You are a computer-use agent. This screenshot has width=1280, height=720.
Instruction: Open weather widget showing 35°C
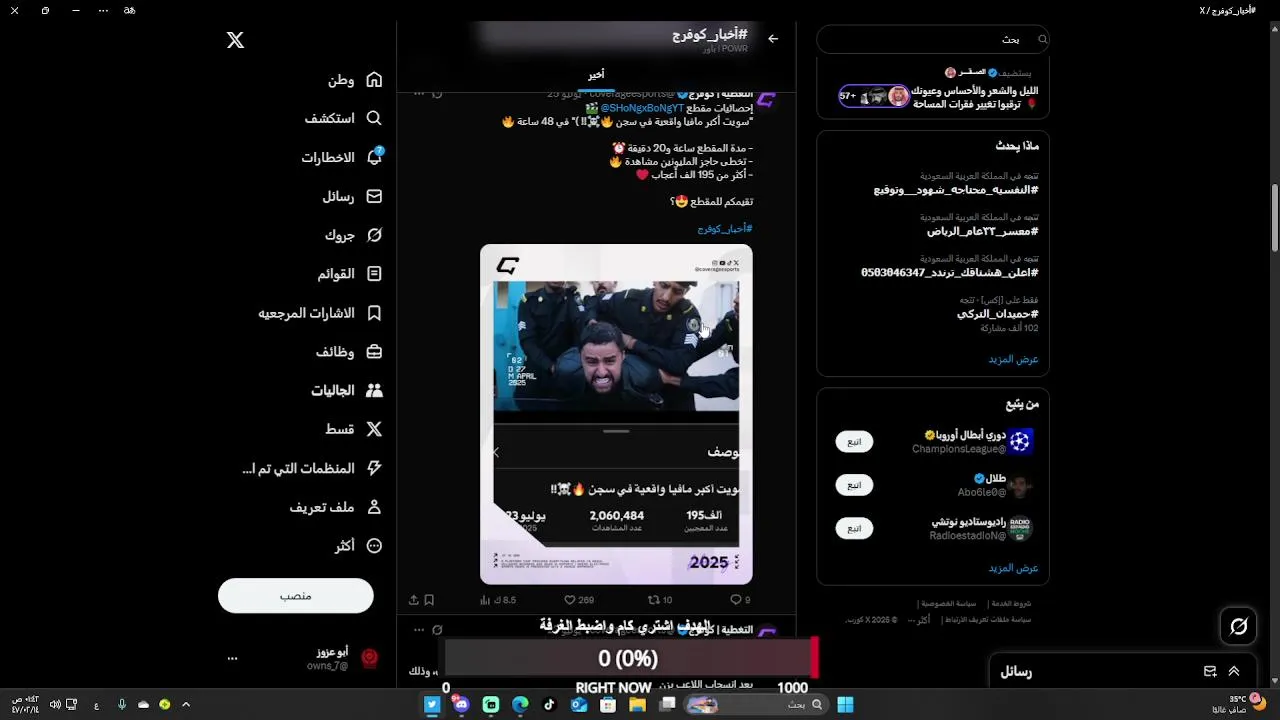pos(1237,704)
